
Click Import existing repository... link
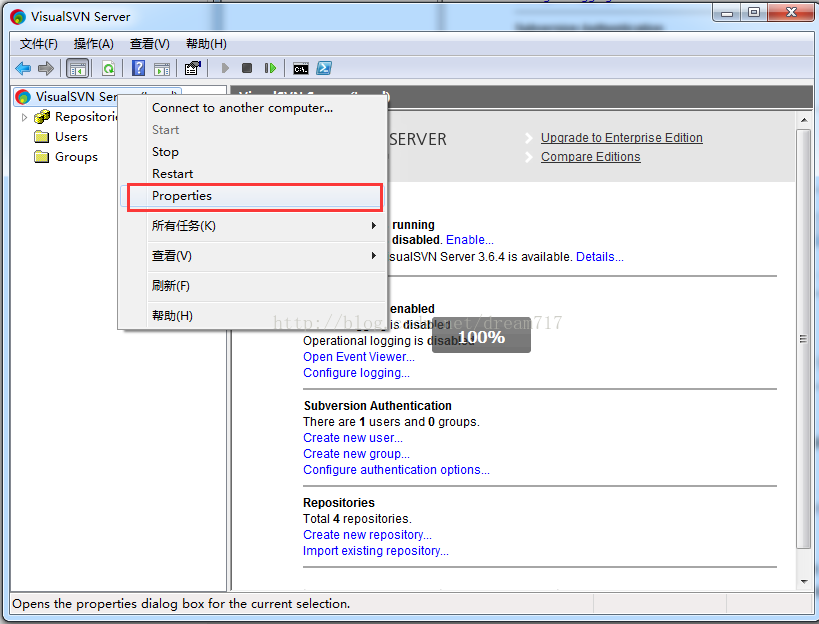376,551
